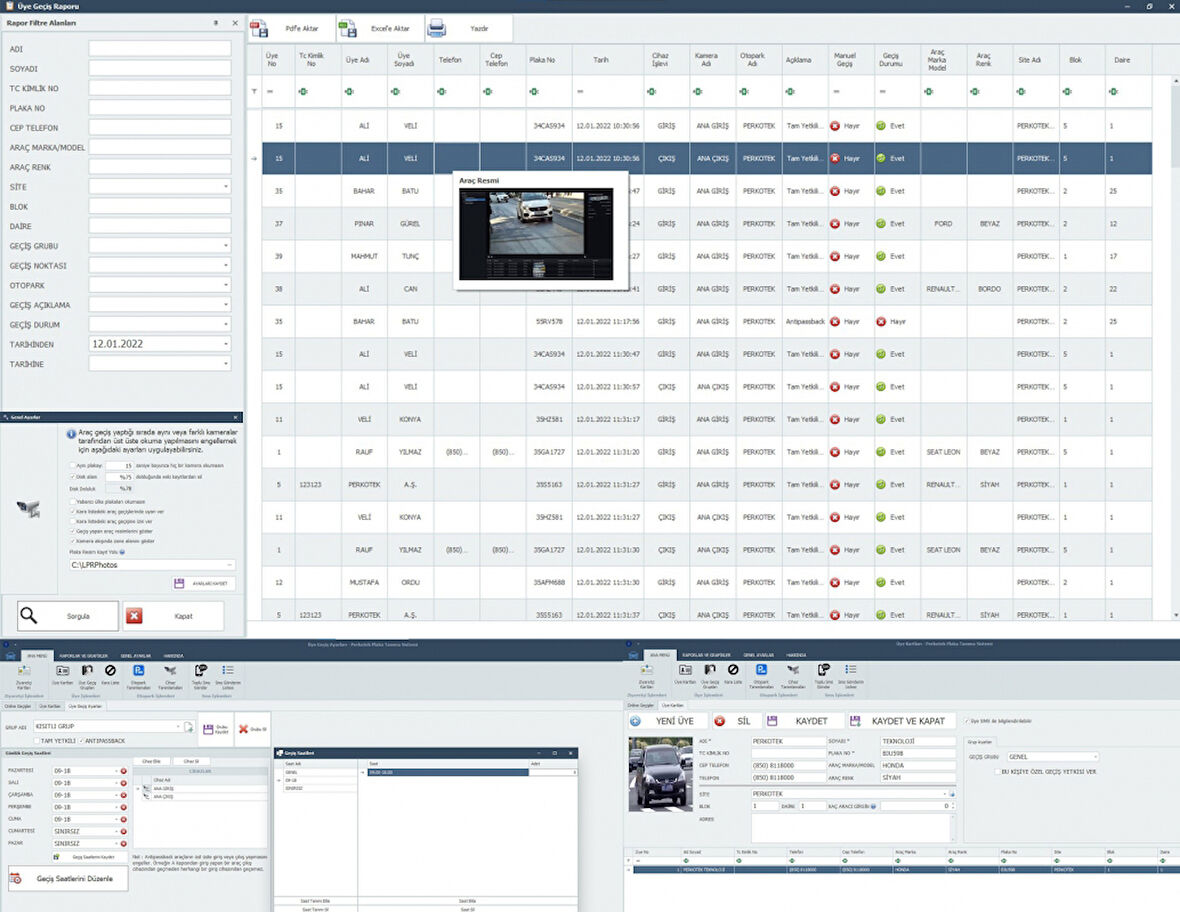This screenshot has width=1180, height=912.
Task: Expand the TARİHİNDEN date dropdown
Action: click(226, 344)
